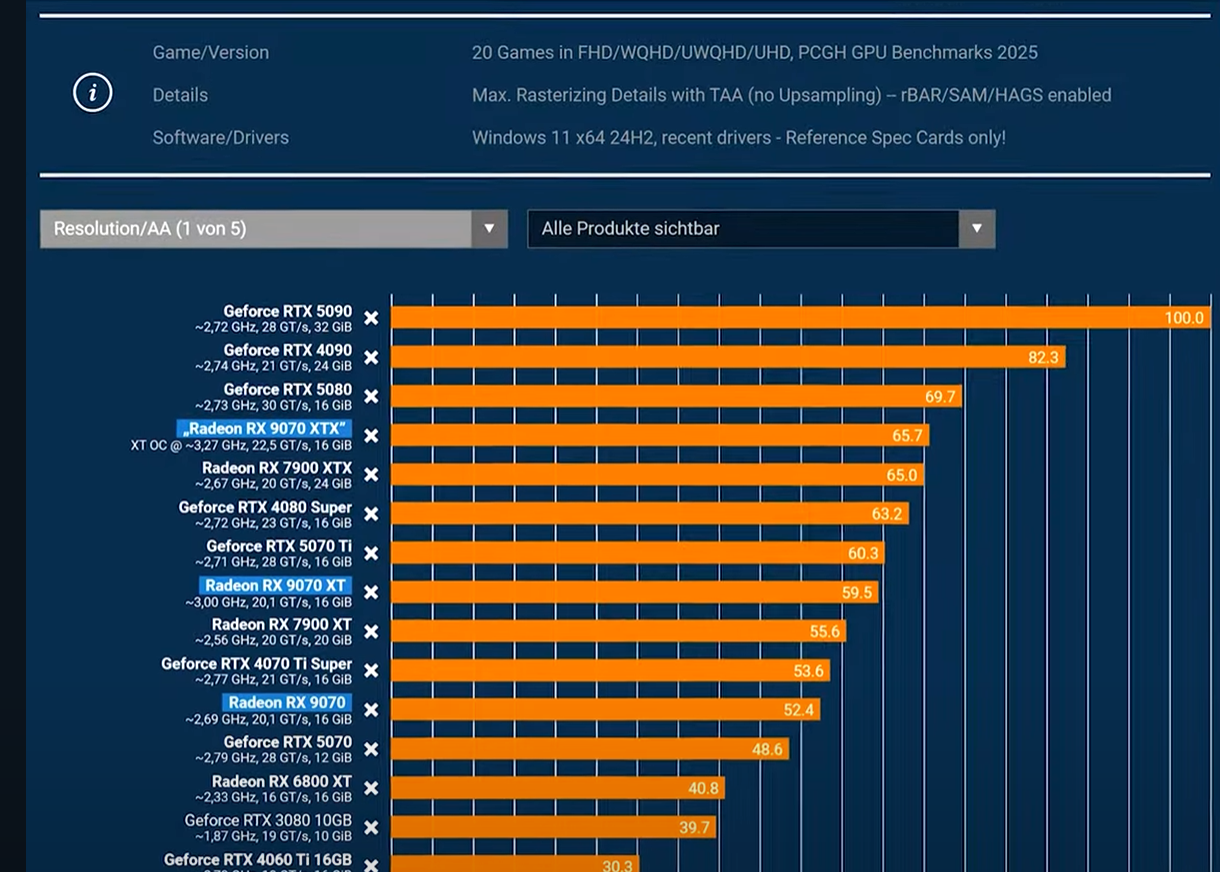Click the 55.6 bar for RX 7900 XT
Viewport: 1220px width, 872px height.
click(619, 631)
